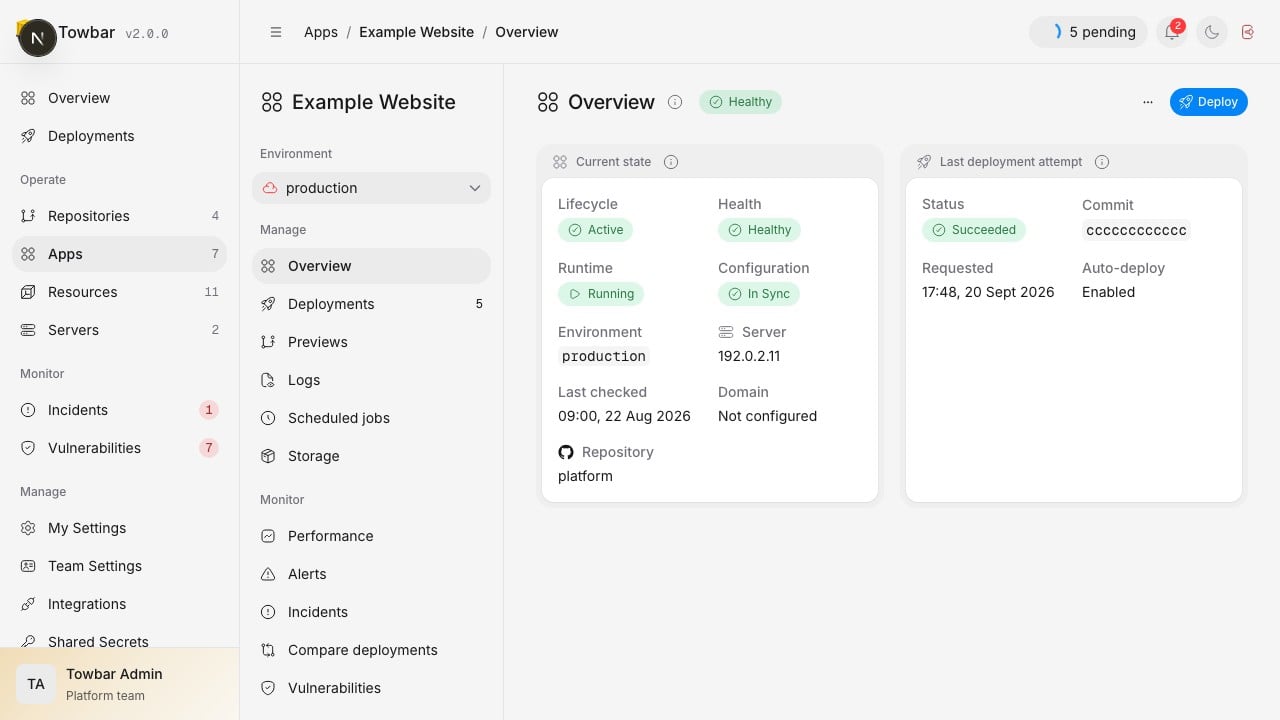Open the 5 pending indicator
Viewport: 1280px width, 720px height.
[1089, 32]
